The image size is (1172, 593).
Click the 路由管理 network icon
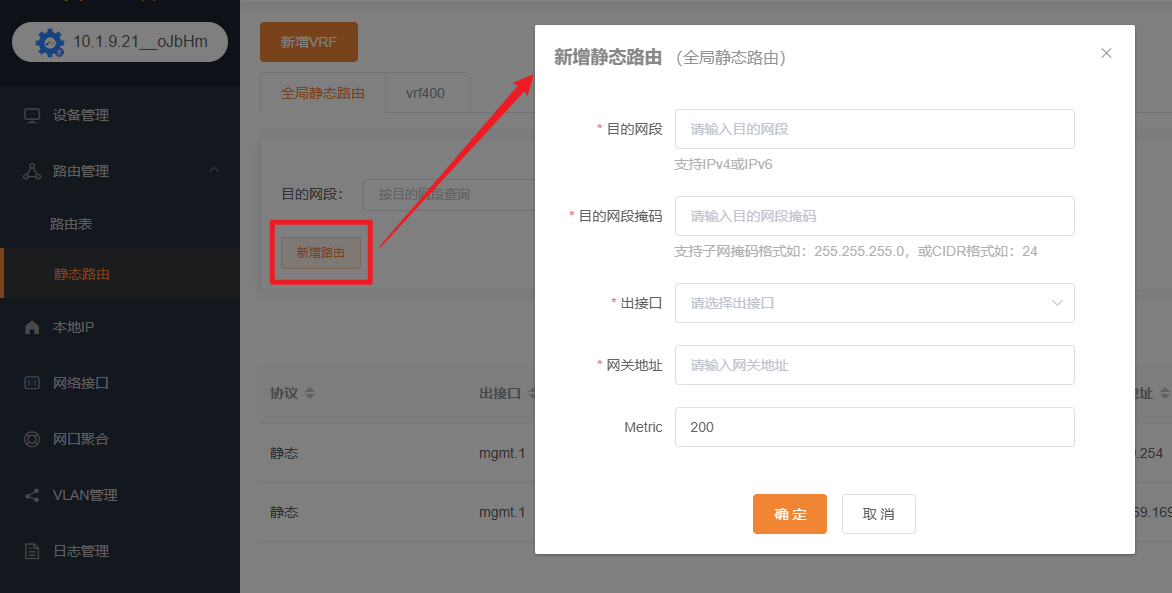click(32, 171)
